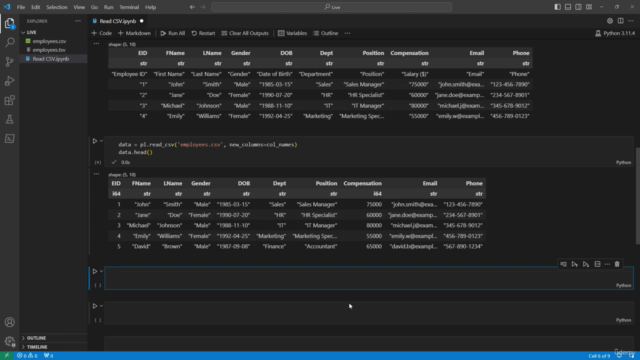Open run options dropdown for read_csv cell
The width and height of the screenshot is (640, 360).
pos(102,141)
